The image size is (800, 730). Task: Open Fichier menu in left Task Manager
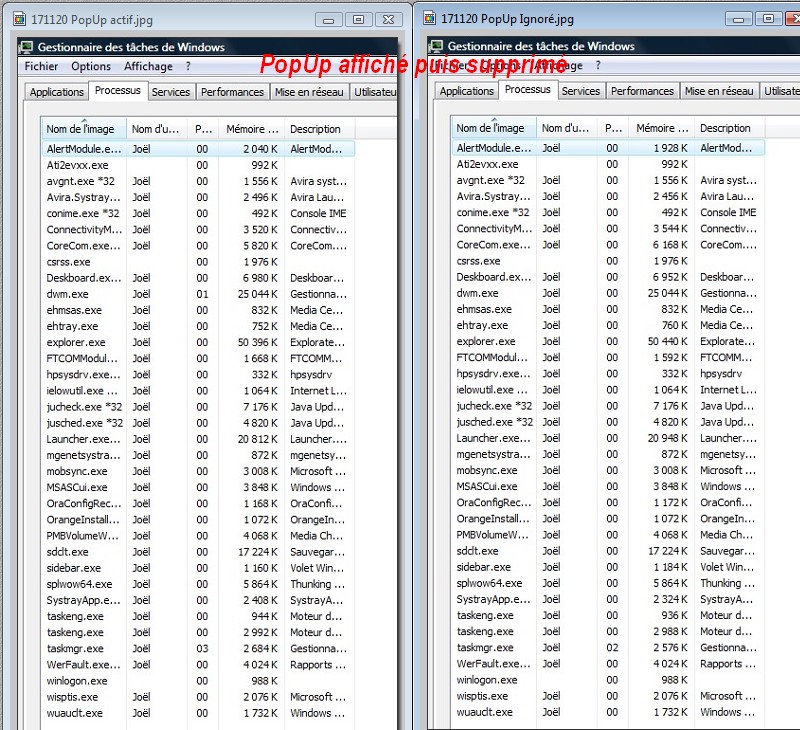41,66
